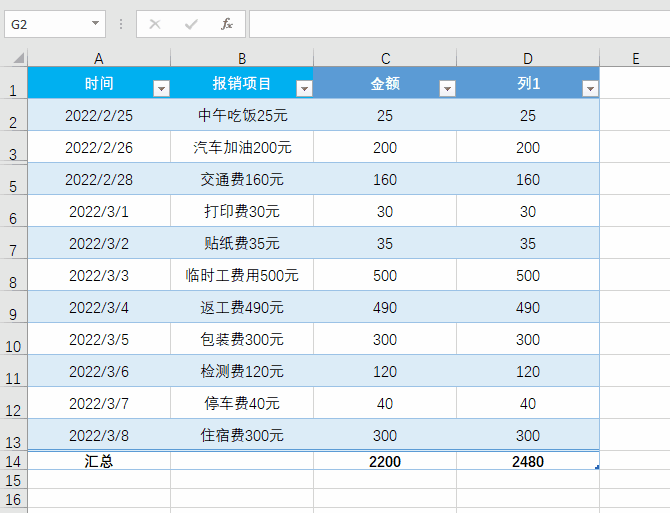Select the date cell 2022/3/5
The image size is (670, 513).
(x=99, y=339)
